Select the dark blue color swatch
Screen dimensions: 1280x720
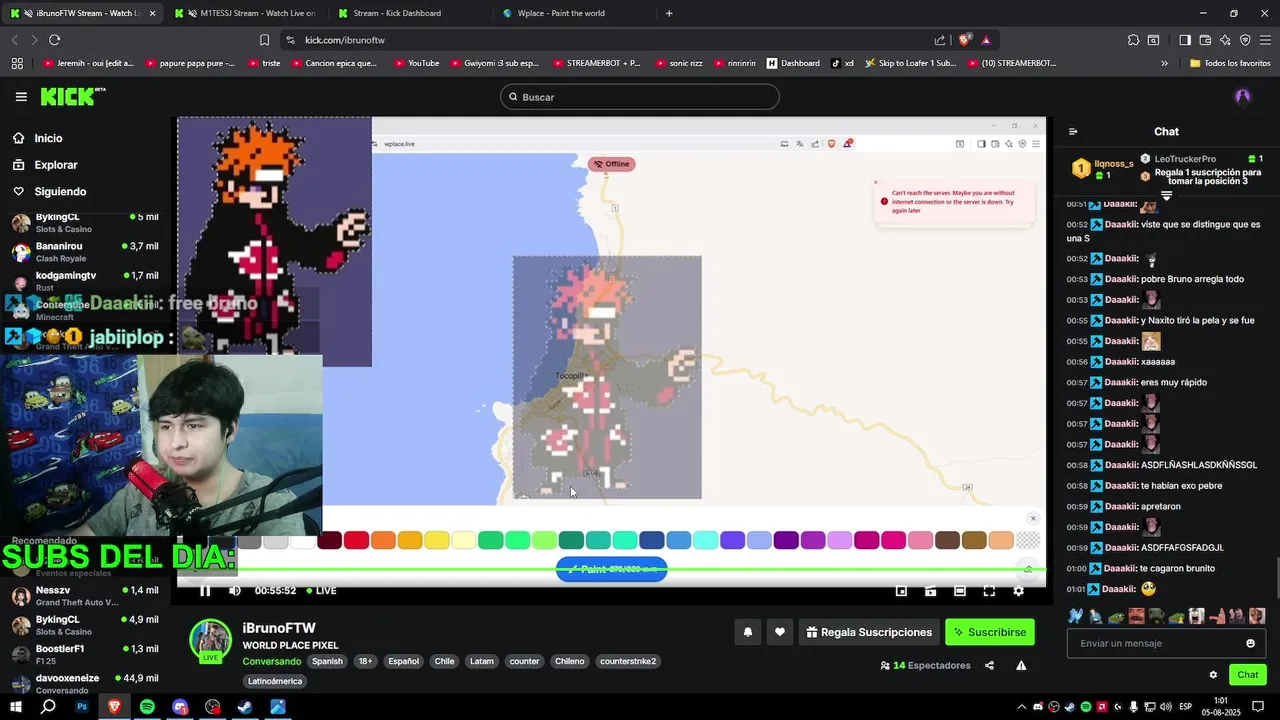652,541
